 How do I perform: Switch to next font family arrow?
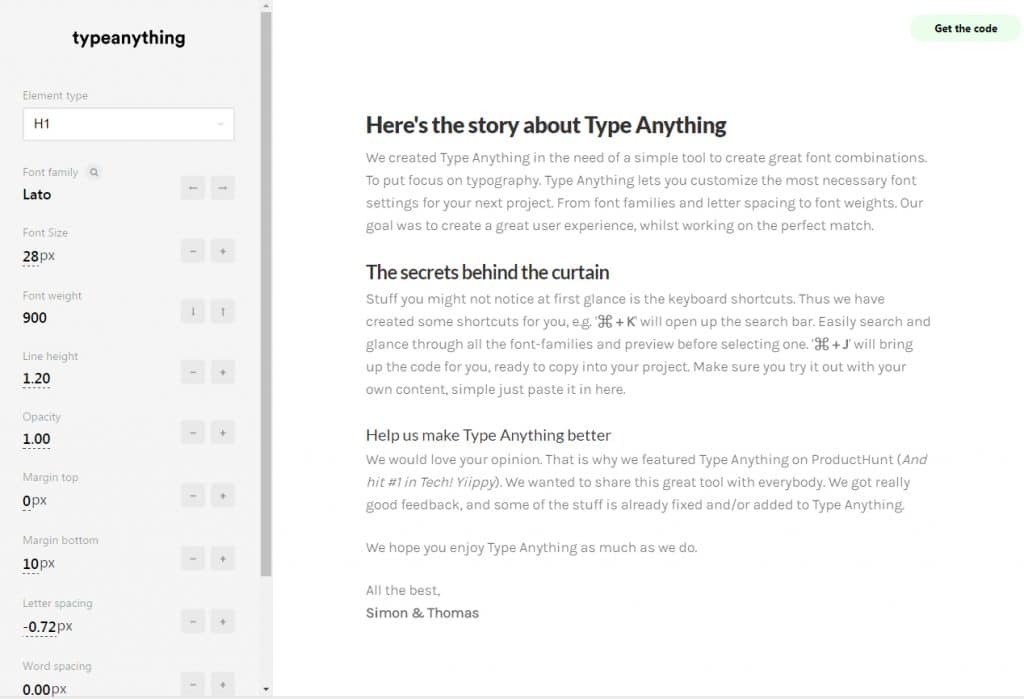pos(223,188)
